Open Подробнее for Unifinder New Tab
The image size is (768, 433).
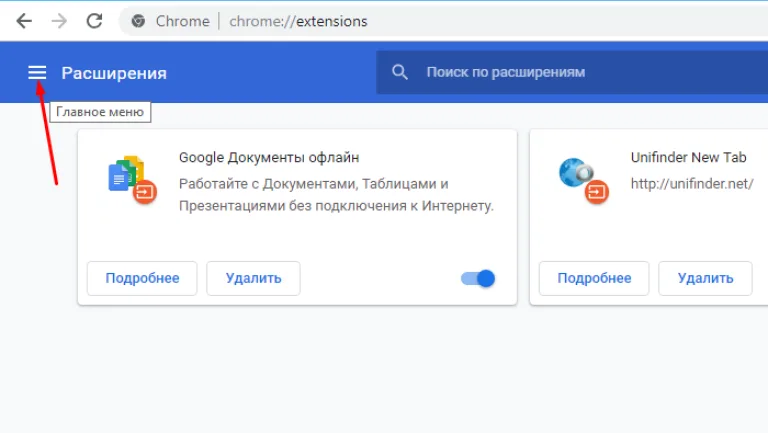[x=594, y=278]
